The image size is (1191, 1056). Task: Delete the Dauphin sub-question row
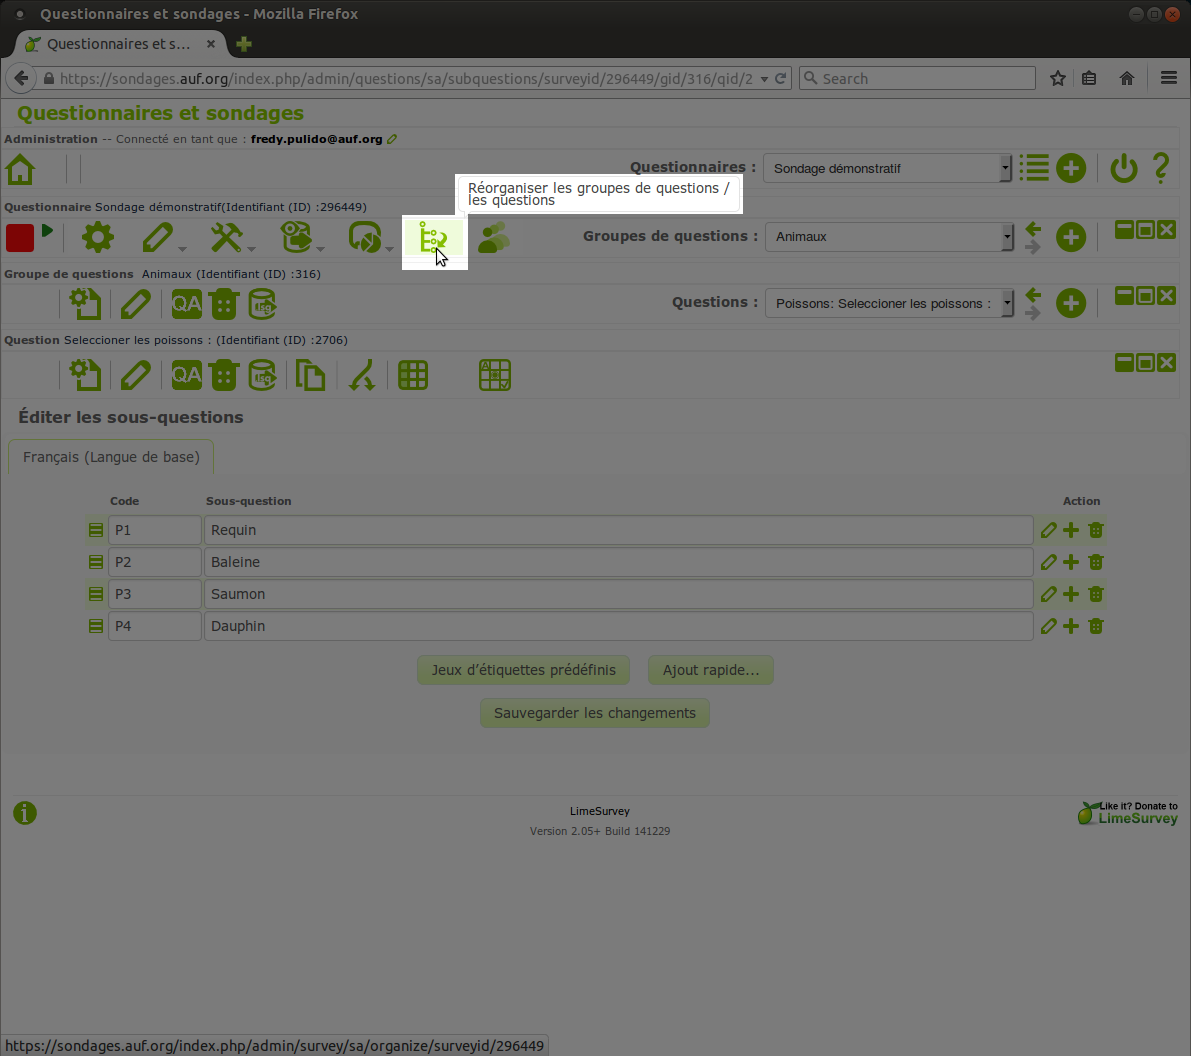[1095, 626]
